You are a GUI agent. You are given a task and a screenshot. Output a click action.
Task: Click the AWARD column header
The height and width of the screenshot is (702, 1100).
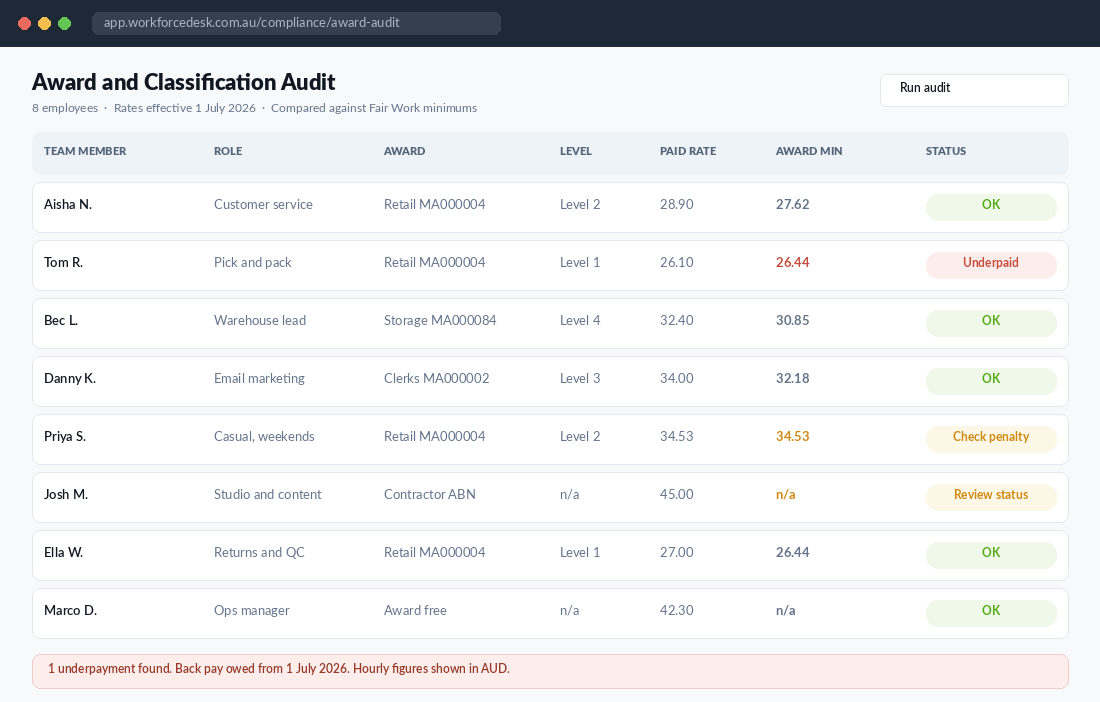(404, 151)
